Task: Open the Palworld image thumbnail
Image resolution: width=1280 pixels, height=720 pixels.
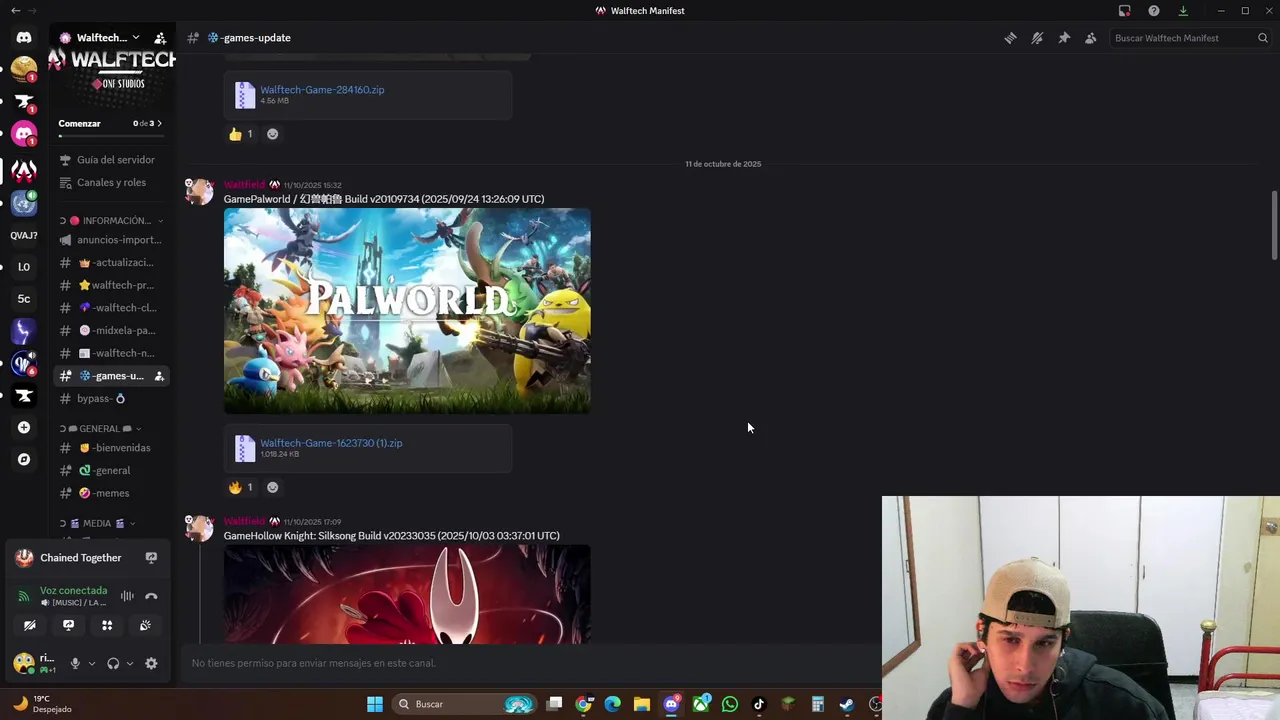Action: tap(407, 311)
